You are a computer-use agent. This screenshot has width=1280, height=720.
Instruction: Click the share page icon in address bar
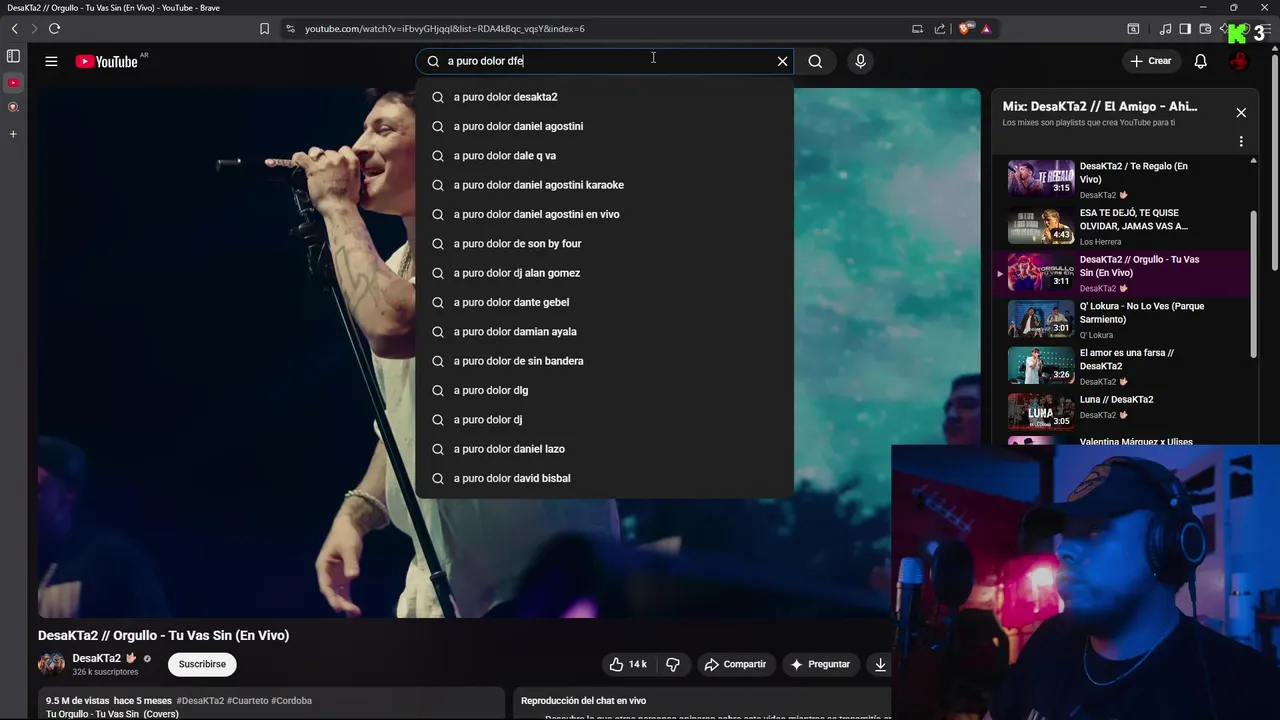(x=939, y=29)
